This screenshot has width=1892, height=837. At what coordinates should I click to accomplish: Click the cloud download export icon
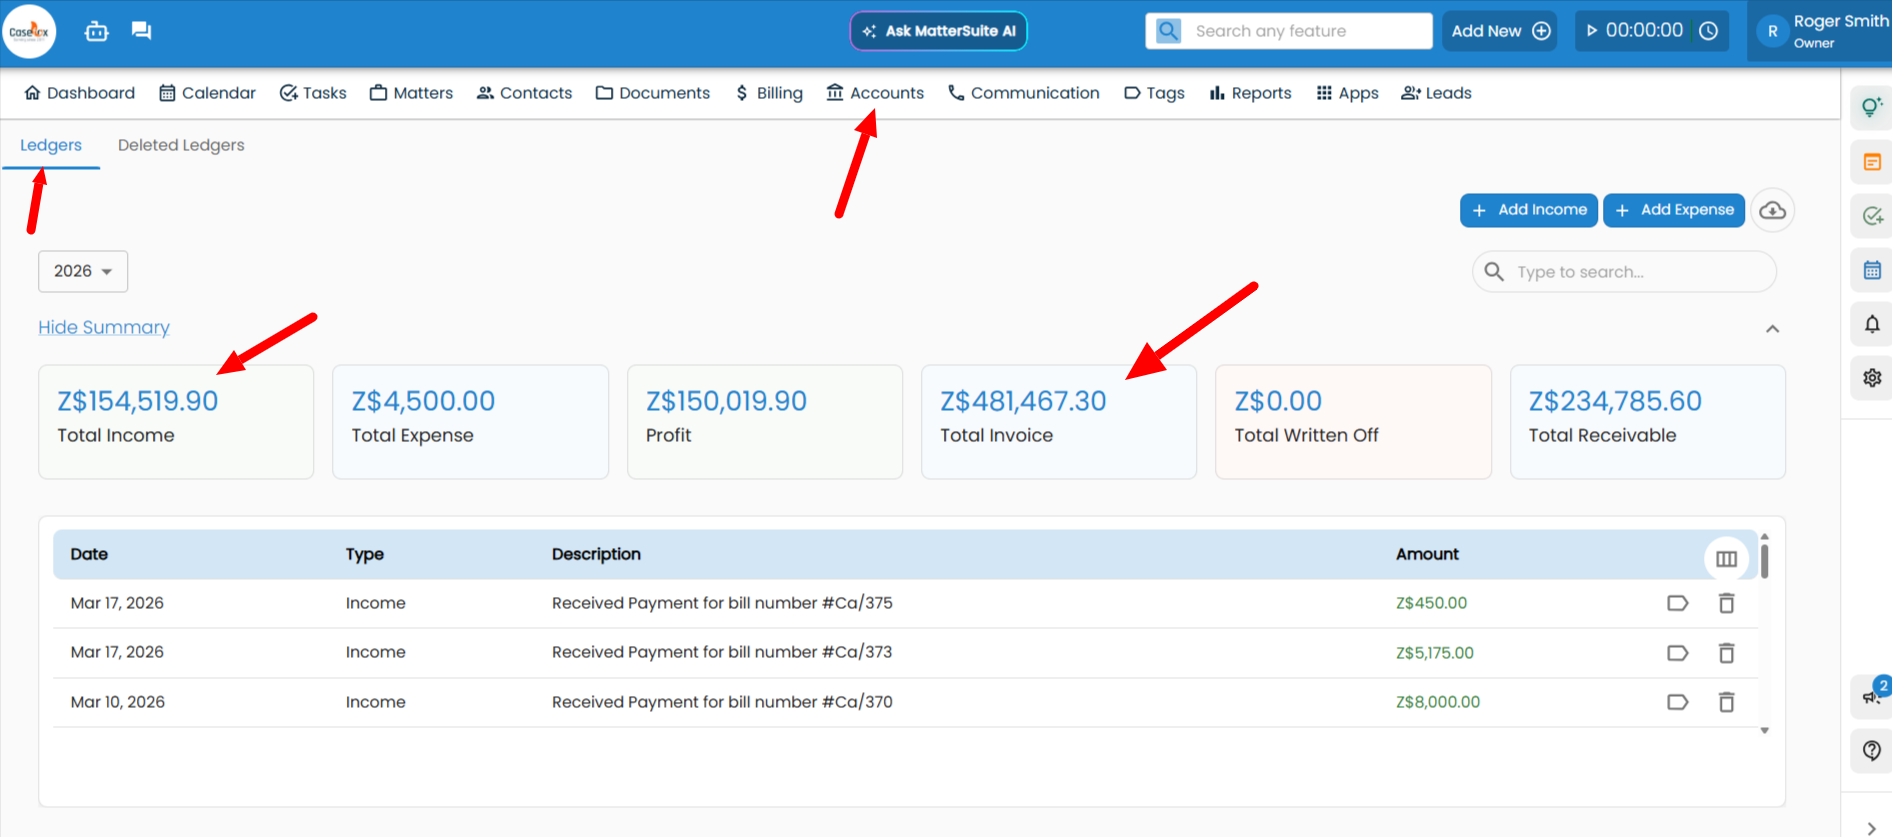[x=1772, y=210]
